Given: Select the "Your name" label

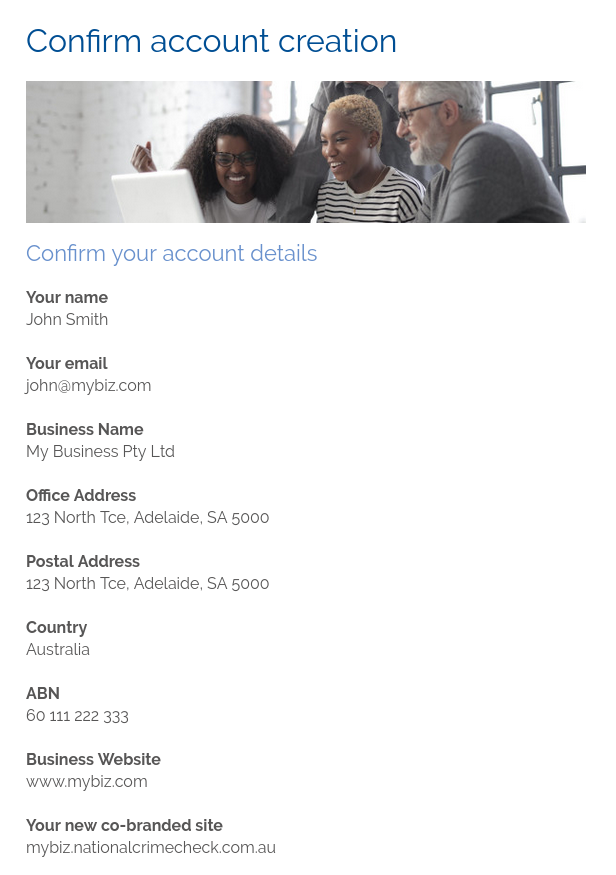Looking at the screenshot, I should [67, 298].
